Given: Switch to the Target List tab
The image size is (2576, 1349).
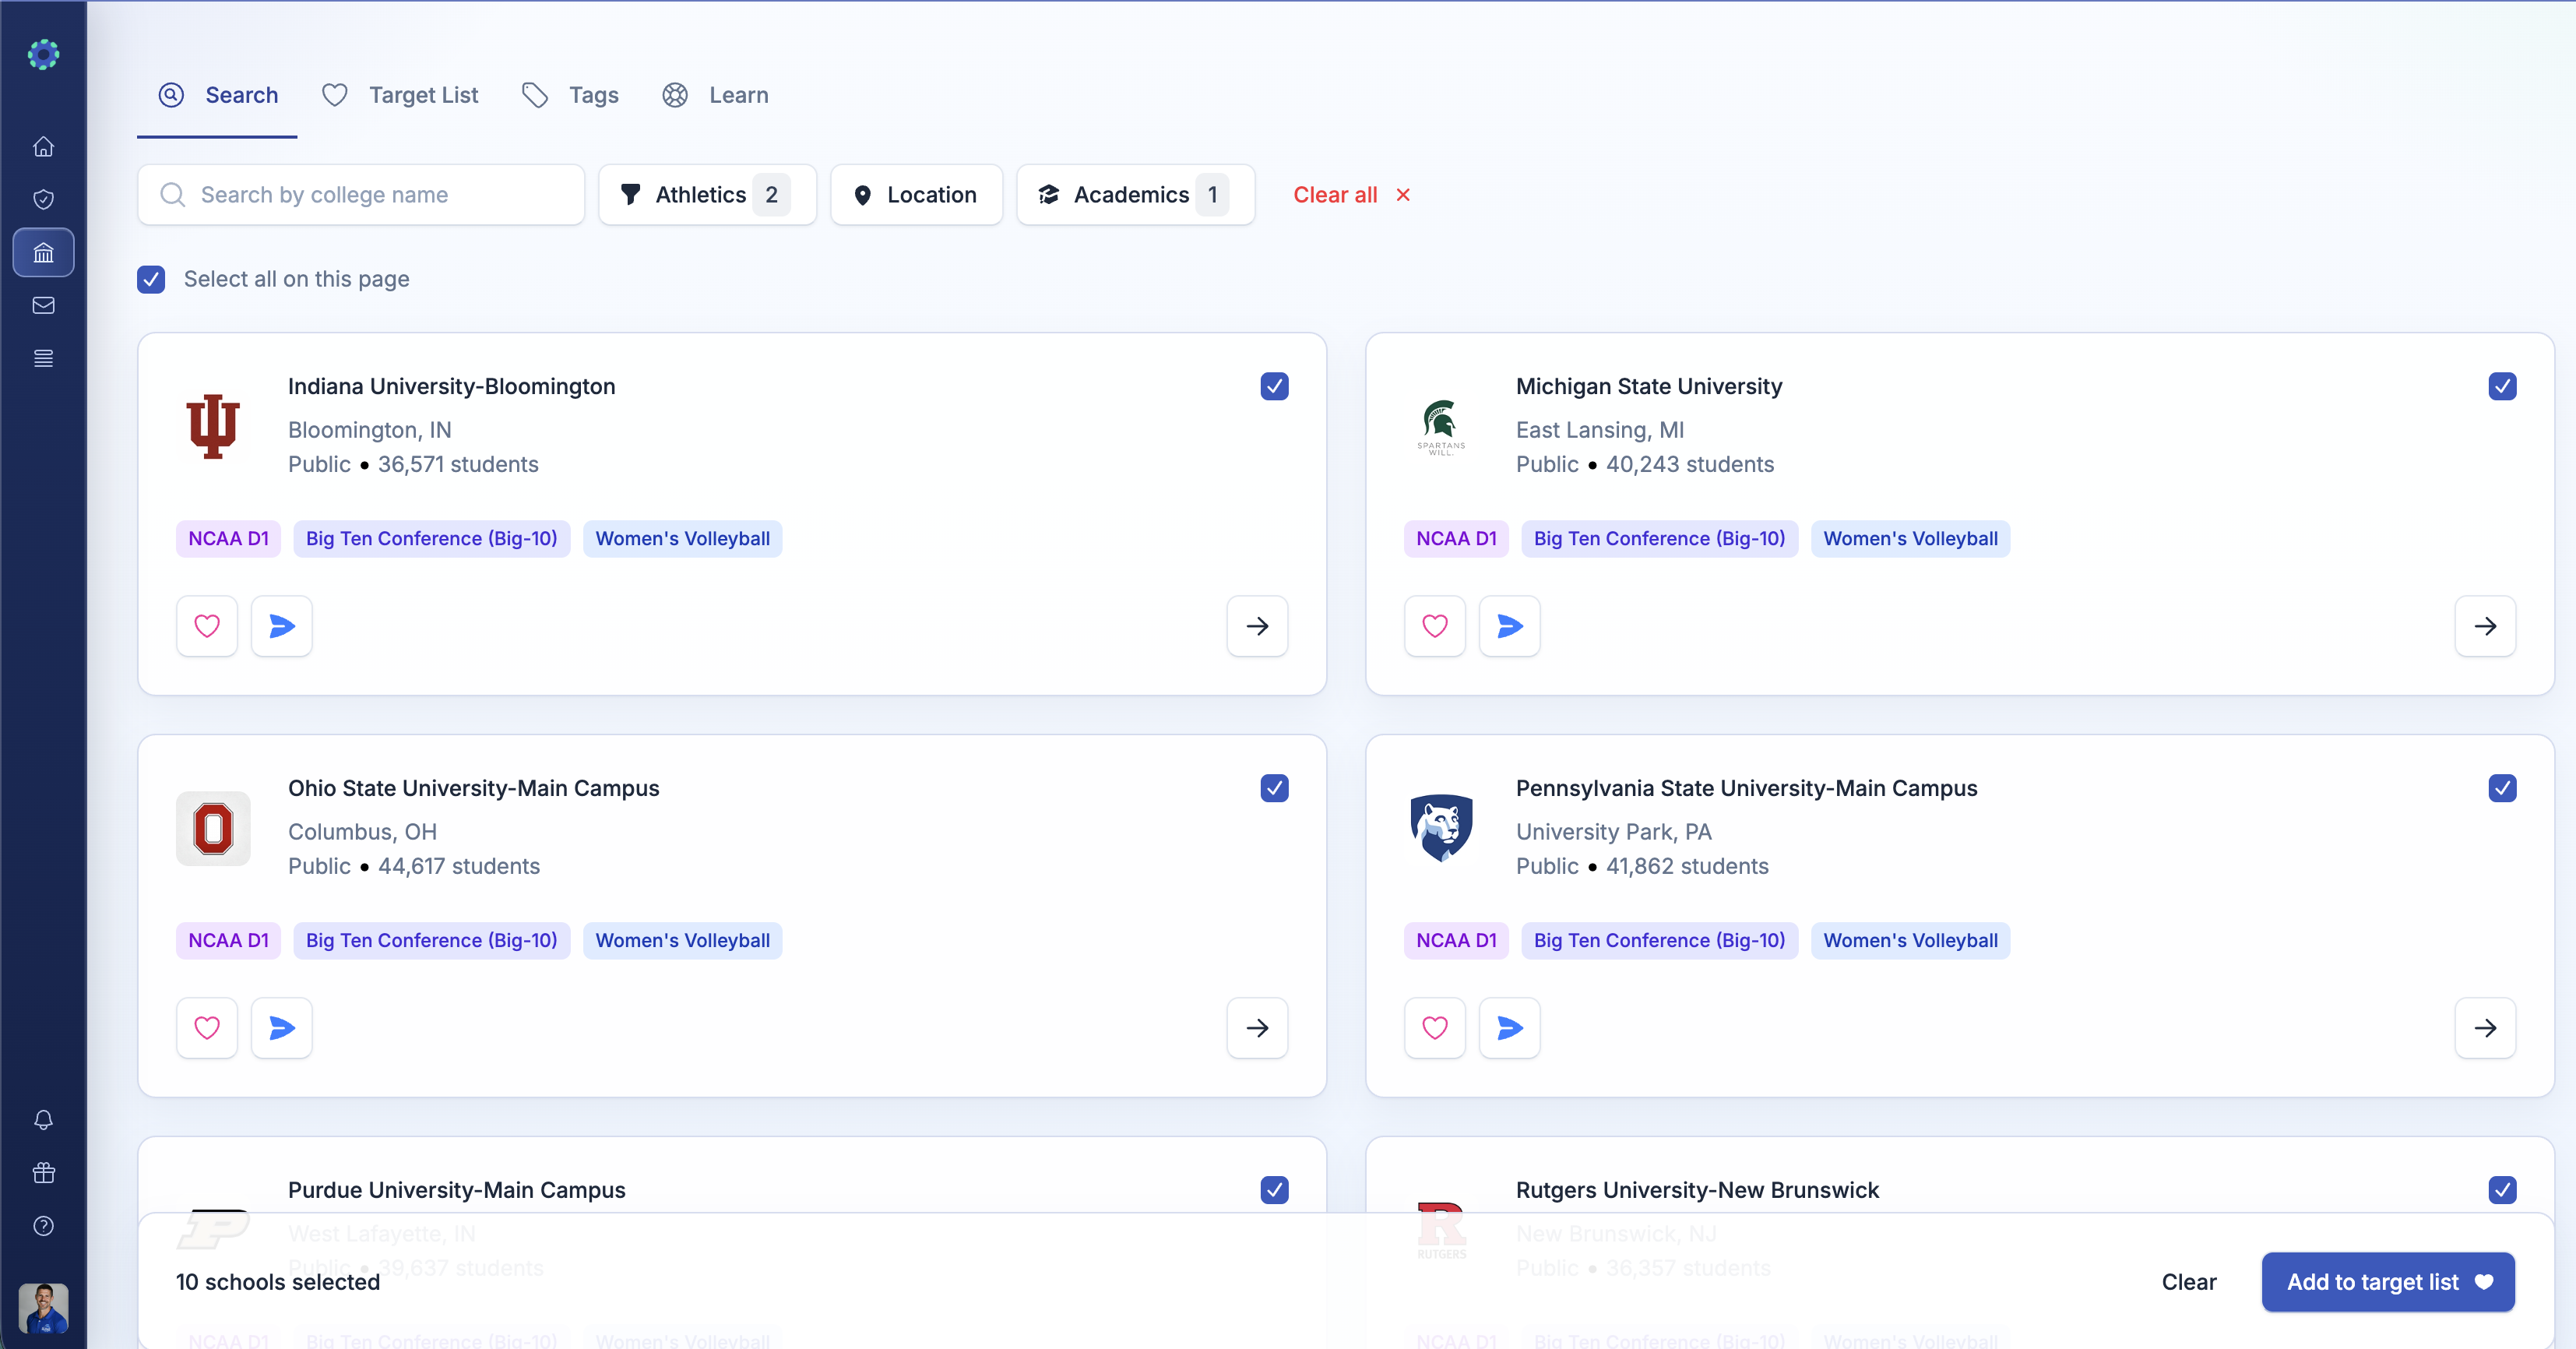Looking at the screenshot, I should (x=400, y=96).
